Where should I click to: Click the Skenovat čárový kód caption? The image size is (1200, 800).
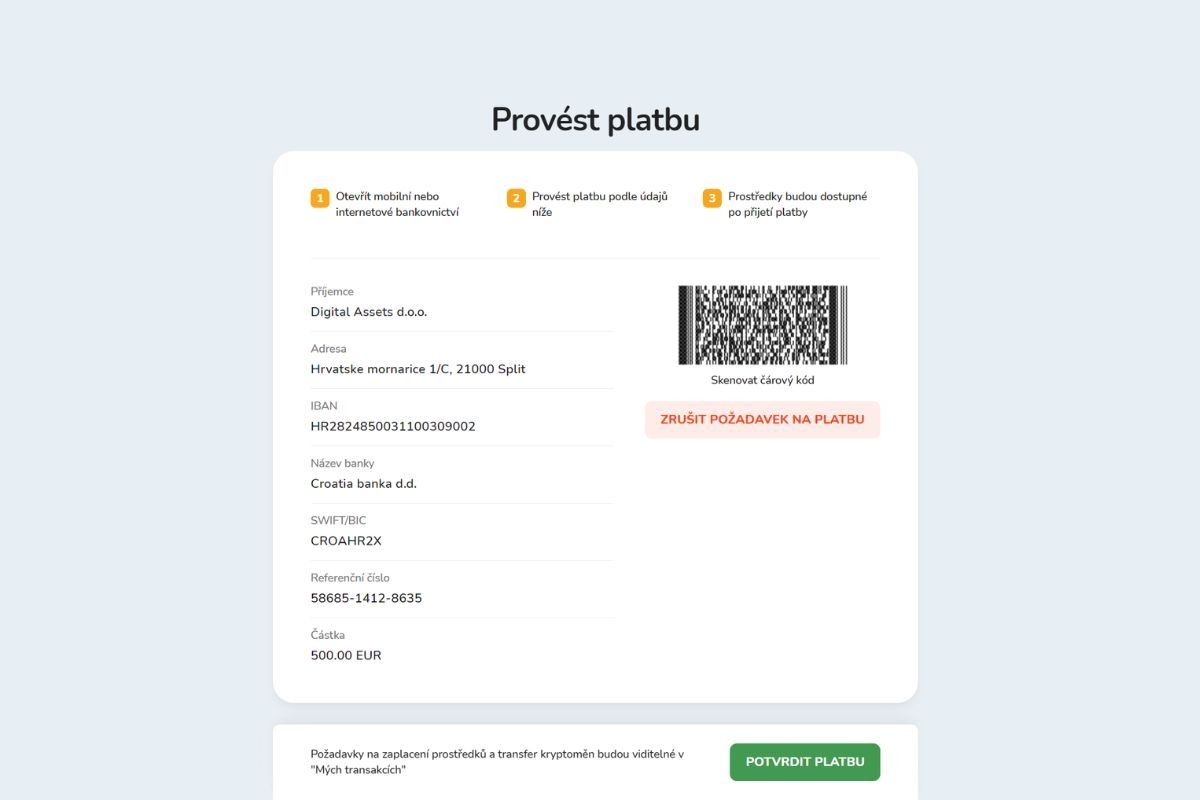click(762, 380)
